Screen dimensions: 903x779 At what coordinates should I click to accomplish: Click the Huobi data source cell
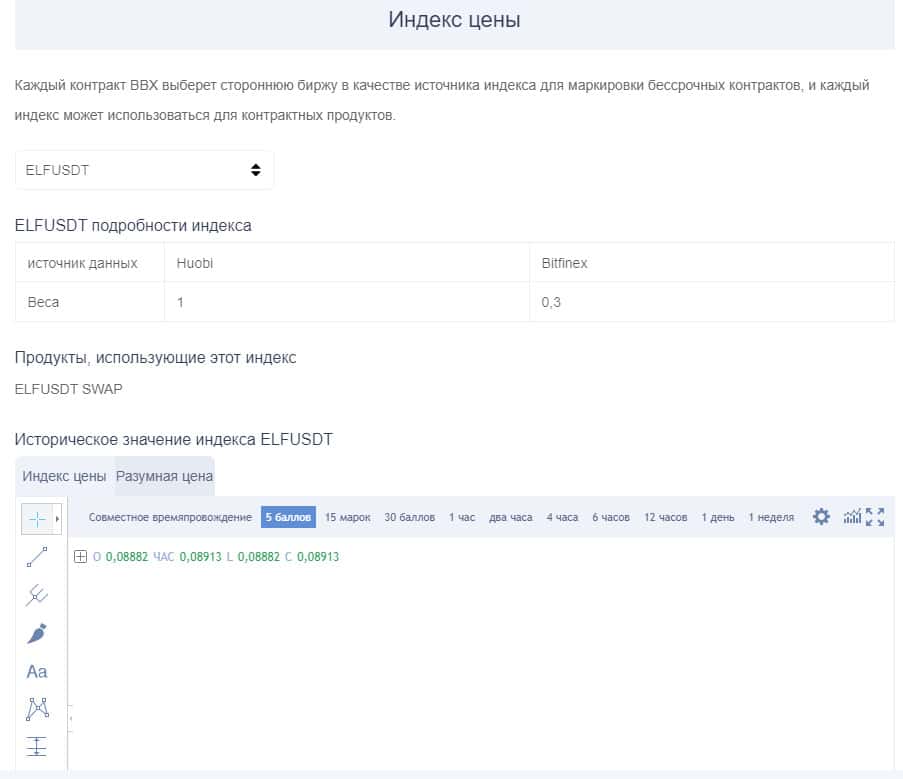point(347,263)
